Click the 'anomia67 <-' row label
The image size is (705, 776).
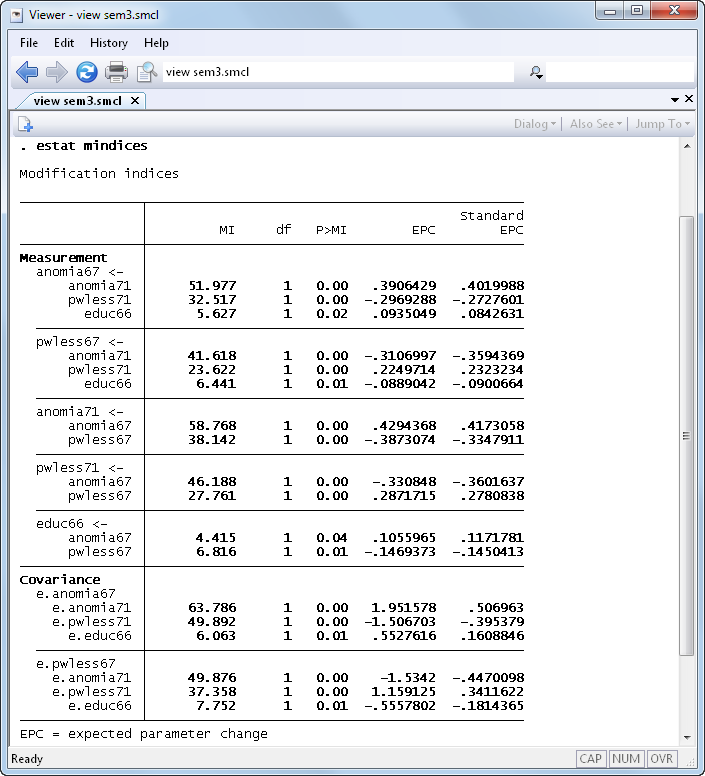pos(80,272)
